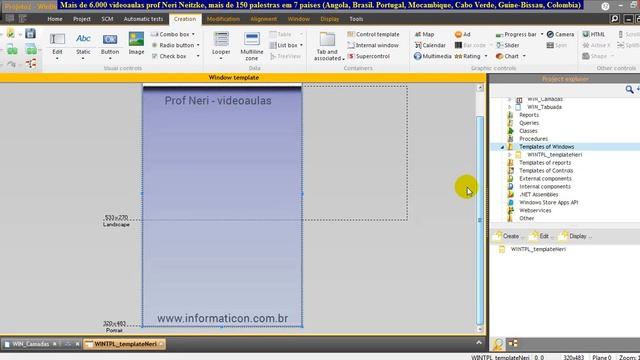
Task: Open the Combo box dropdown arrow
Action: [193, 35]
